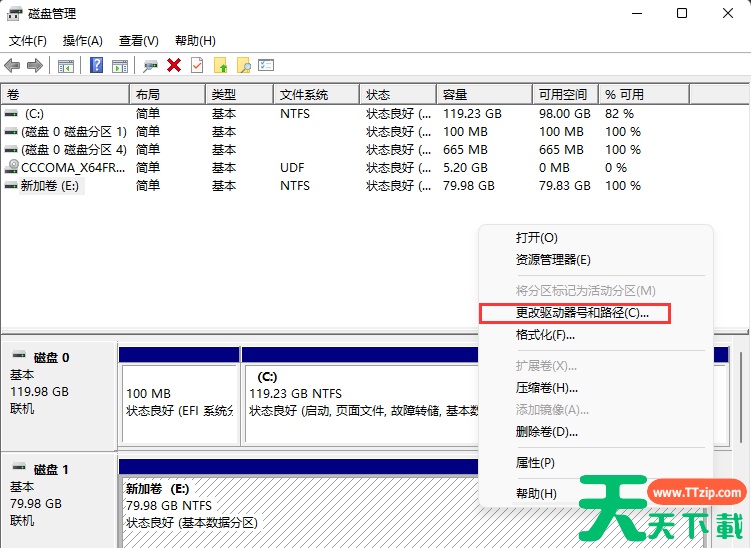Image resolution: width=751 pixels, height=548 pixels.
Task: Click the 磁盘 1 disk icon in lower pane
Action: click(x=19, y=467)
